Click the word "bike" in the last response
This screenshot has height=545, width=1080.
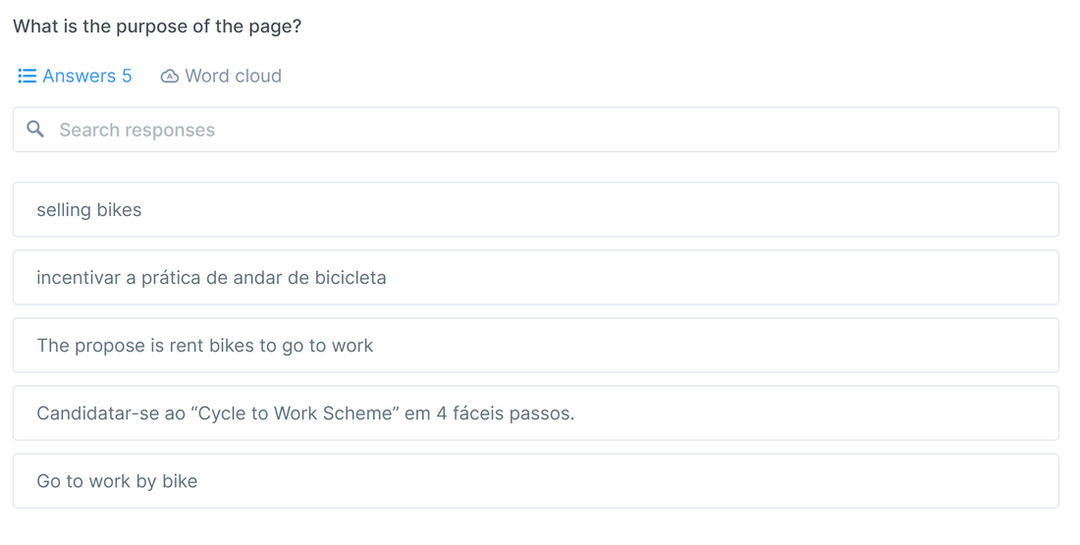coord(180,481)
